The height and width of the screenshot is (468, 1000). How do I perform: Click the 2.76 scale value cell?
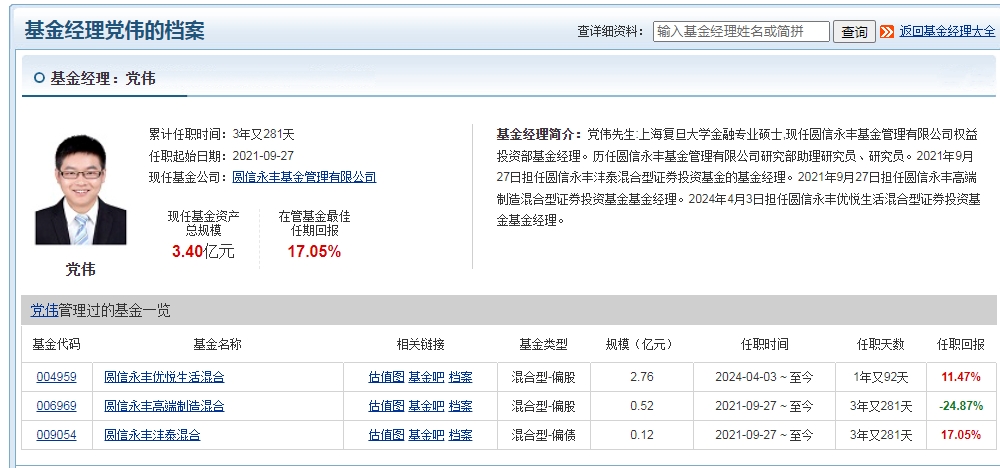tap(642, 377)
